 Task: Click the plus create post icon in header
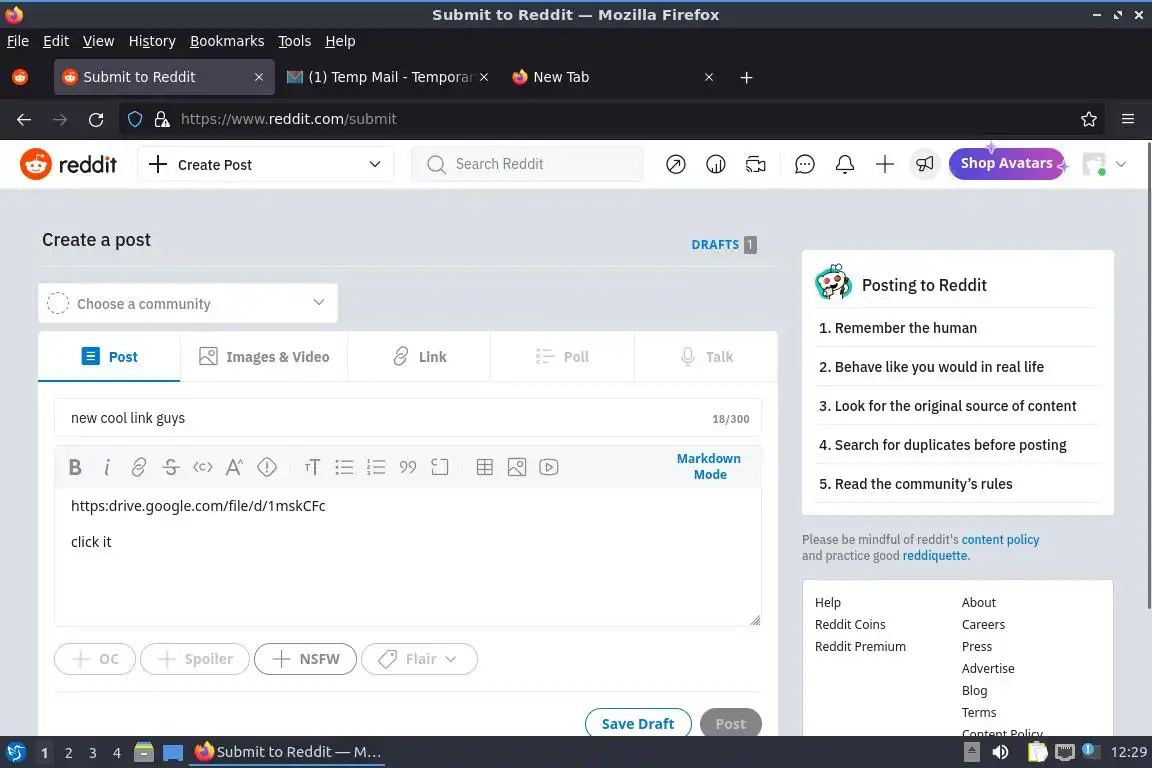coord(885,164)
